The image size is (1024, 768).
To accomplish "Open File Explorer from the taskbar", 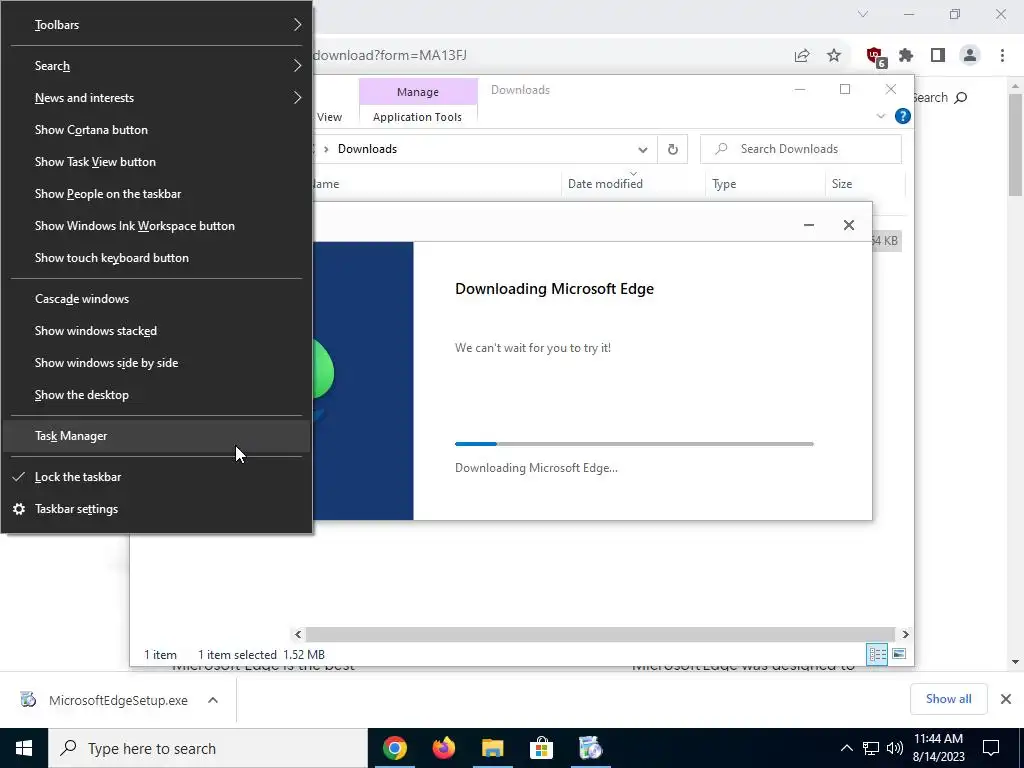I will point(492,748).
